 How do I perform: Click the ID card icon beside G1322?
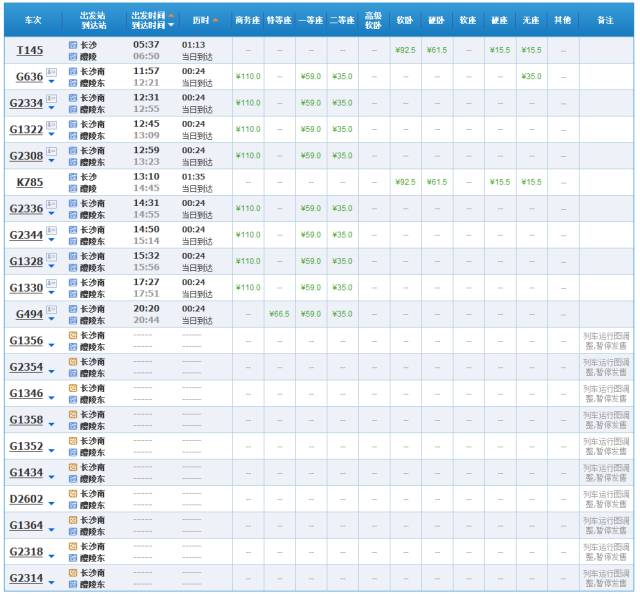tap(51, 124)
